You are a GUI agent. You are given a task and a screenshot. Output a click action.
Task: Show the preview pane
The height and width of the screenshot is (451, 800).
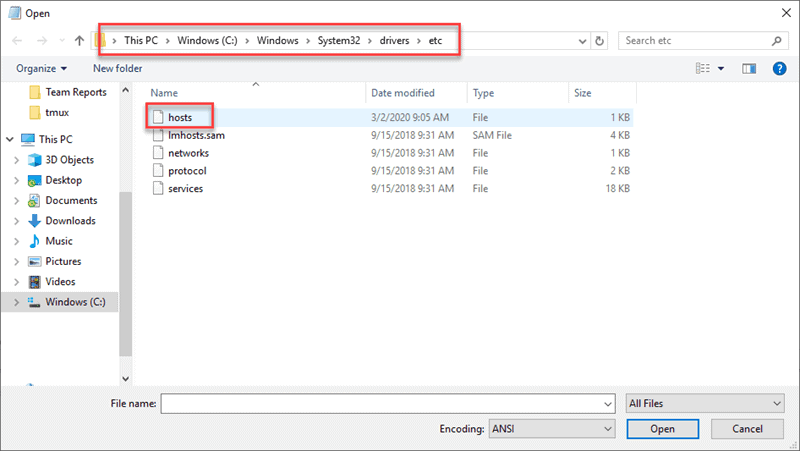coord(749,68)
